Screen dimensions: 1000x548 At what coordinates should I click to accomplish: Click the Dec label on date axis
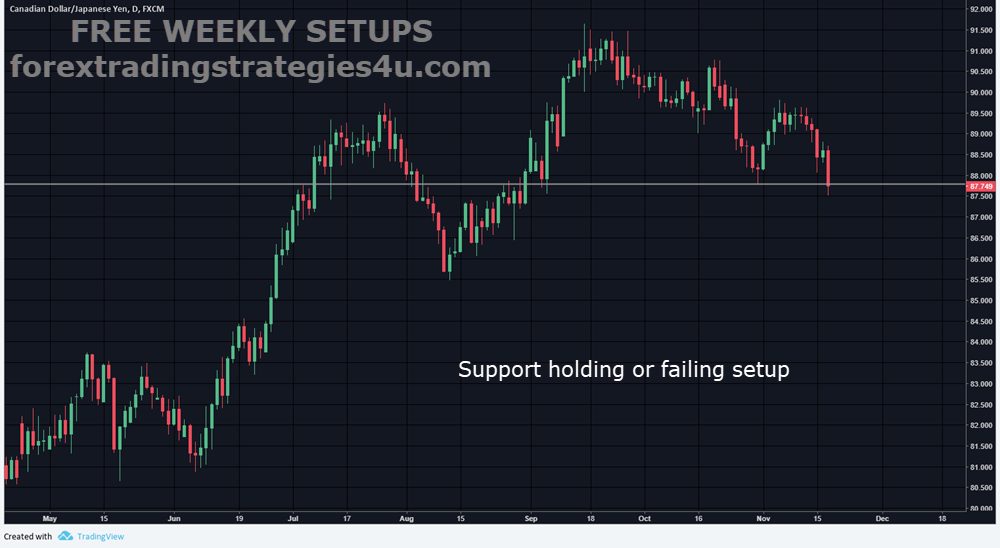[x=881, y=519]
